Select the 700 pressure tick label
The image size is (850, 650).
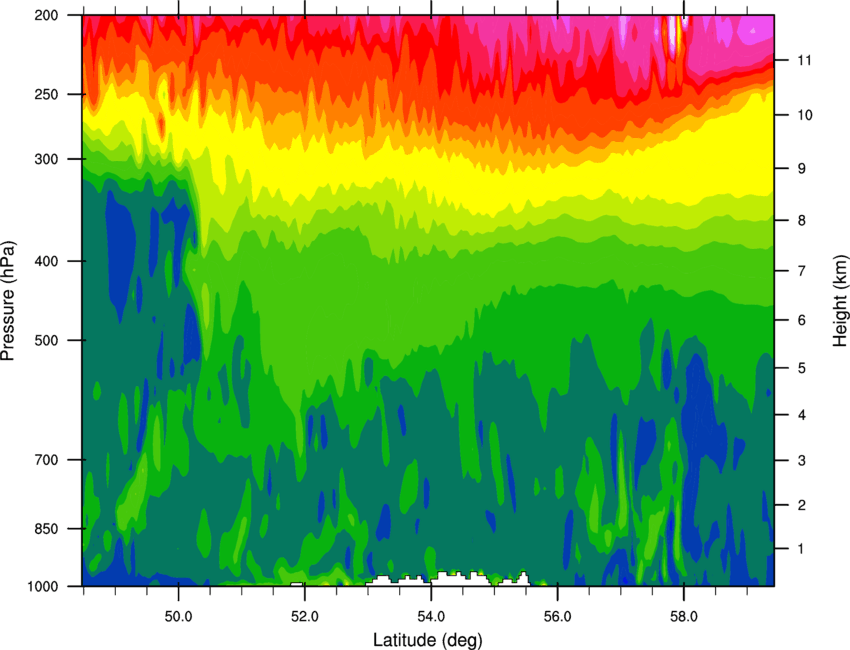coord(47,460)
